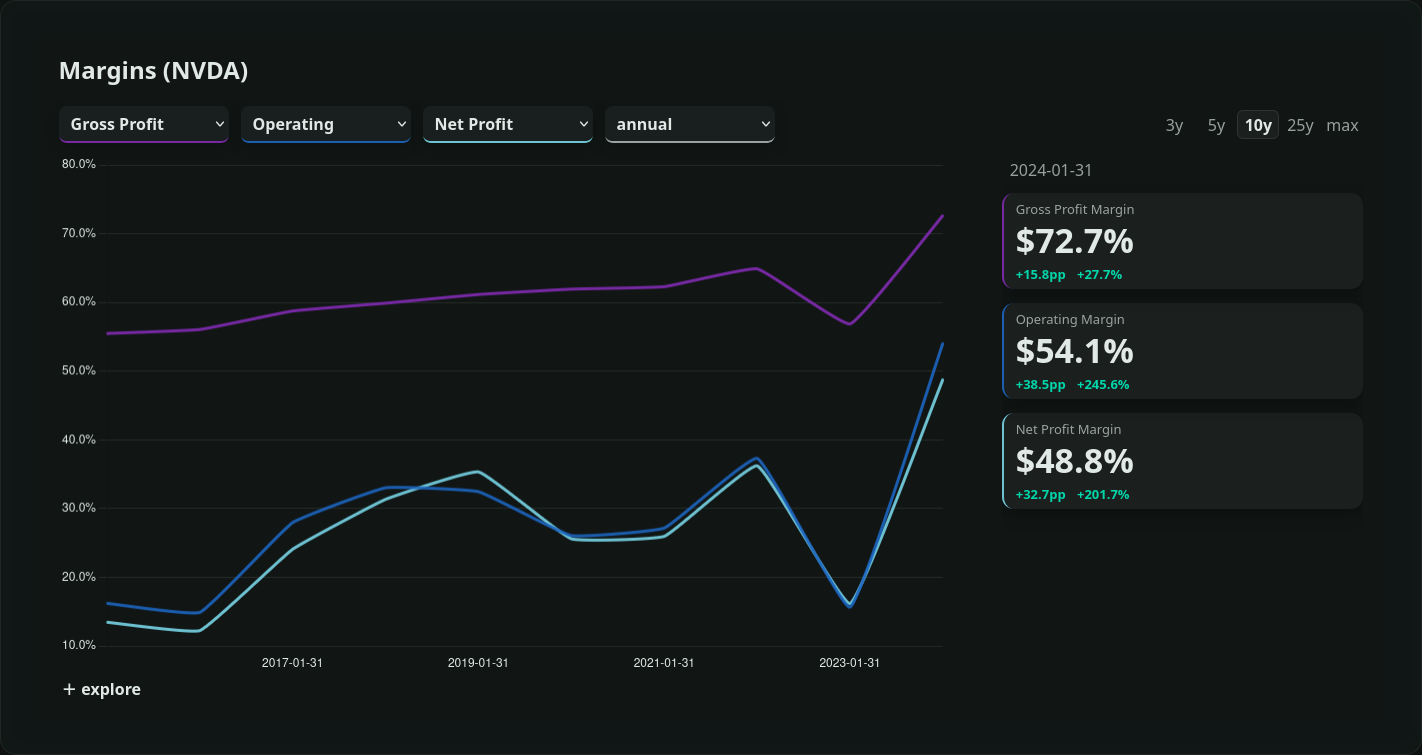This screenshot has height=755, width=1422.
Task: Open the Gross Profit metric dropdown
Action: [x=144, y=124]
